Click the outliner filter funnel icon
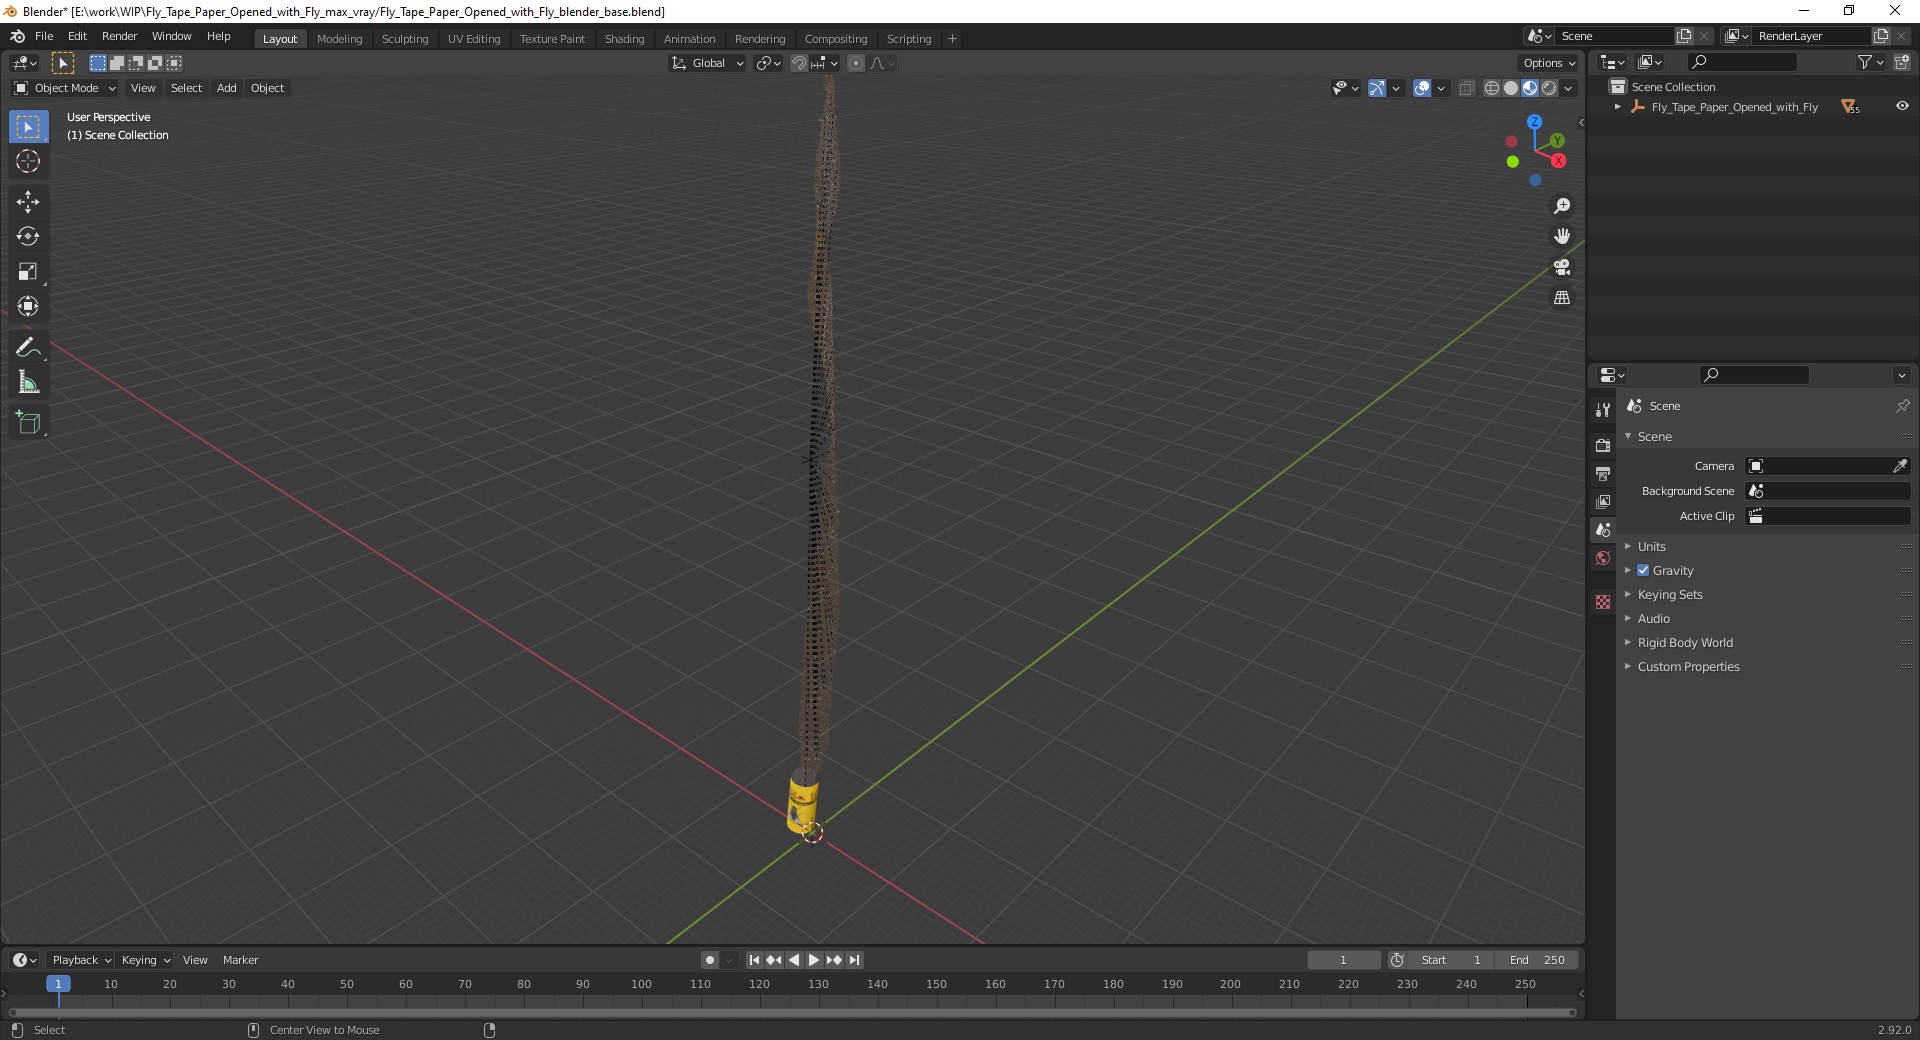 [x=1864, y=62]
